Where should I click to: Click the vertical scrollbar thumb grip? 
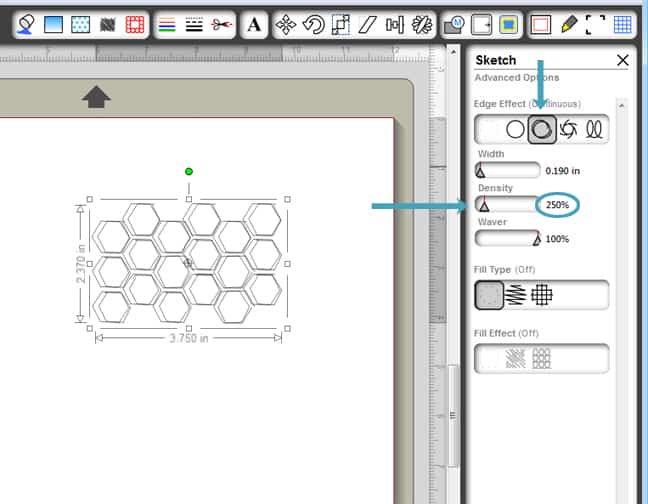pyautogui.click(x=453, y=416)
